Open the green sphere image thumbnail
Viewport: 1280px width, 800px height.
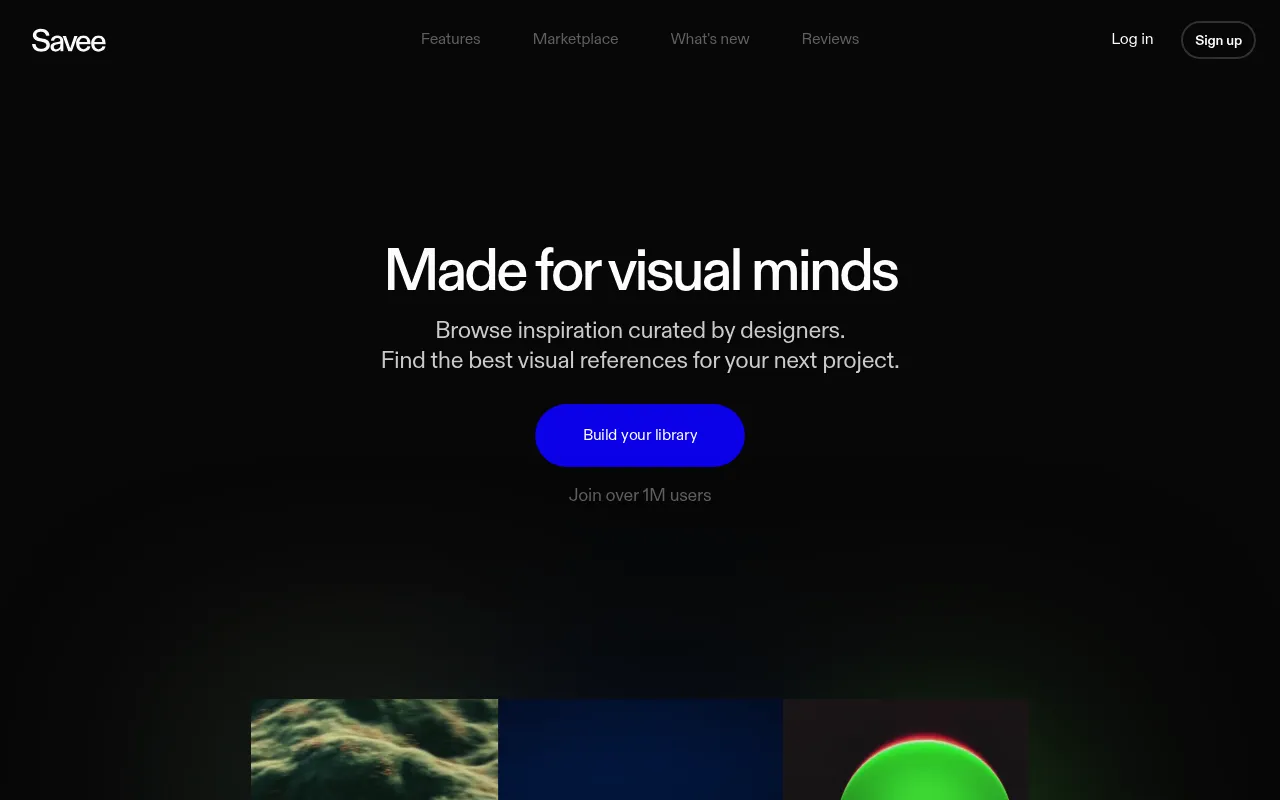point(906,749)
